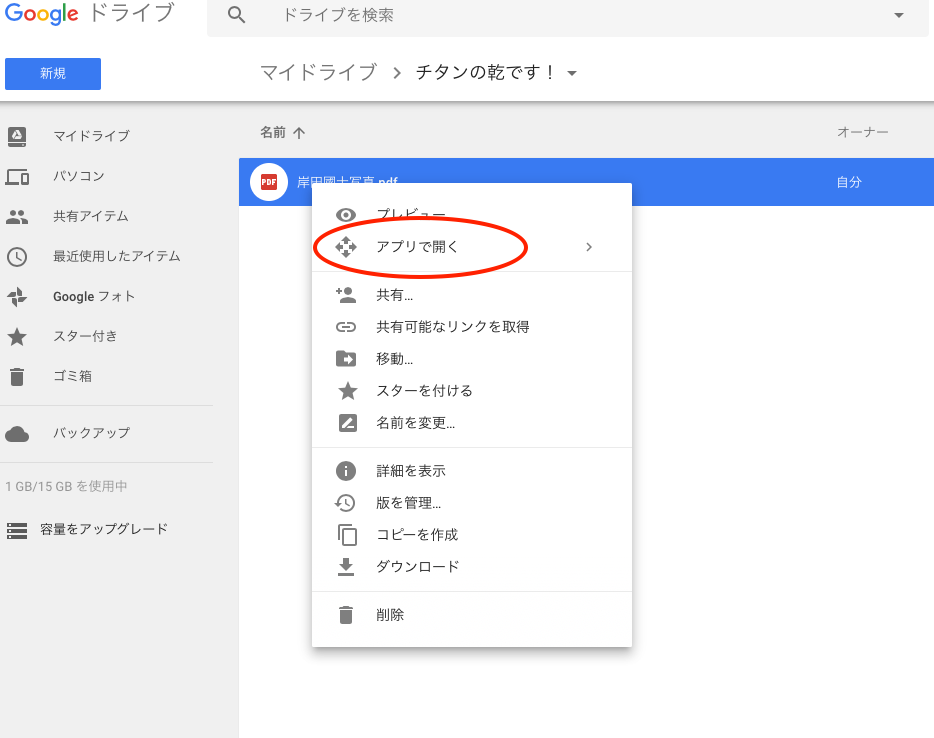The width and height of the screenshot is (934, 738).
Task: Choose 名前を変更 from the menu
Action: (415, 423)
